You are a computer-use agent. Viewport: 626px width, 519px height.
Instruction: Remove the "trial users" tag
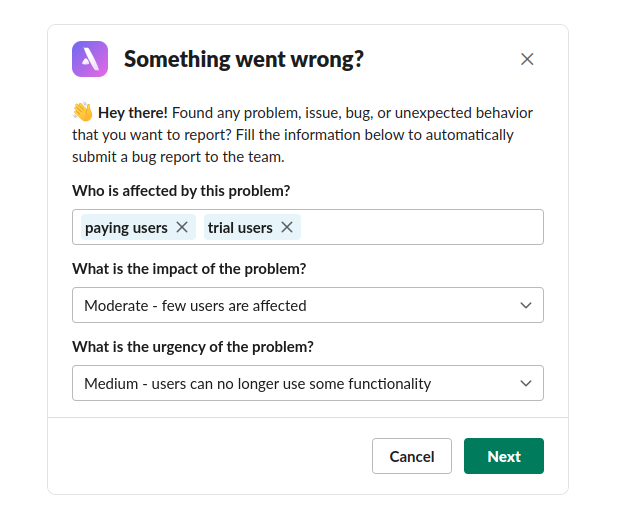click(x=287, y=227)
